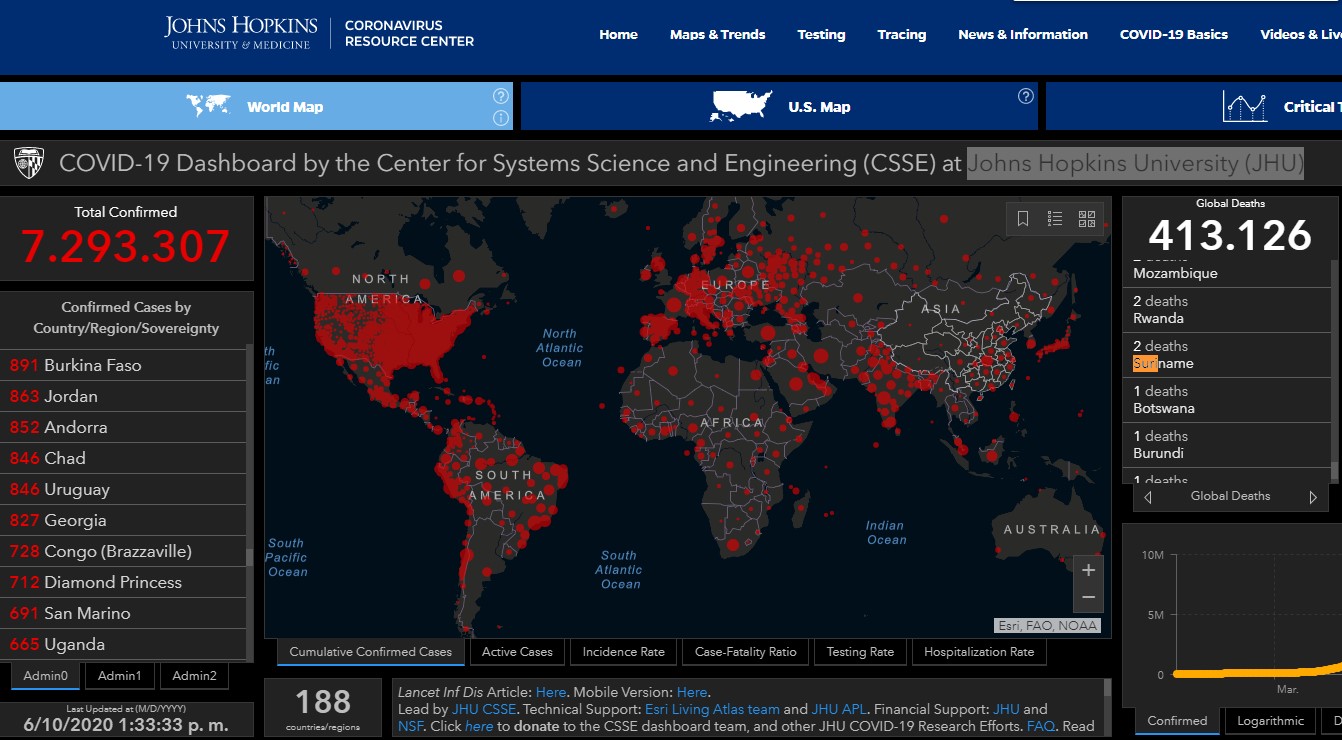Switch to the U.S. Map tab
This screenshot has height=740, width=1342.
tap(779, 106)
